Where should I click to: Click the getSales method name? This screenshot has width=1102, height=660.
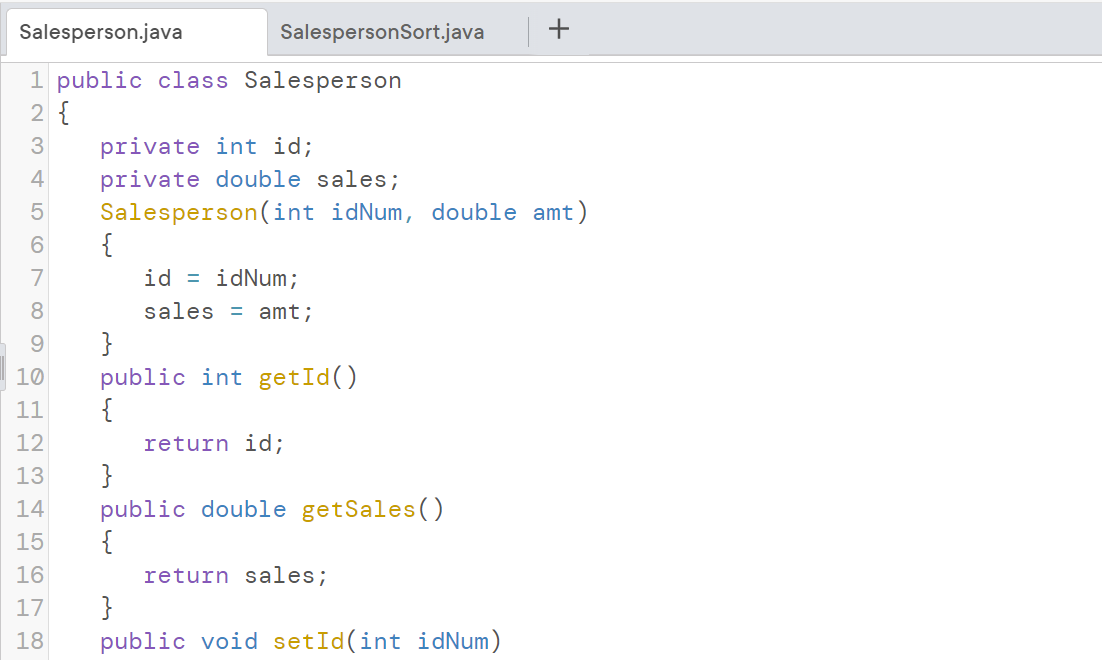point(357,509)
